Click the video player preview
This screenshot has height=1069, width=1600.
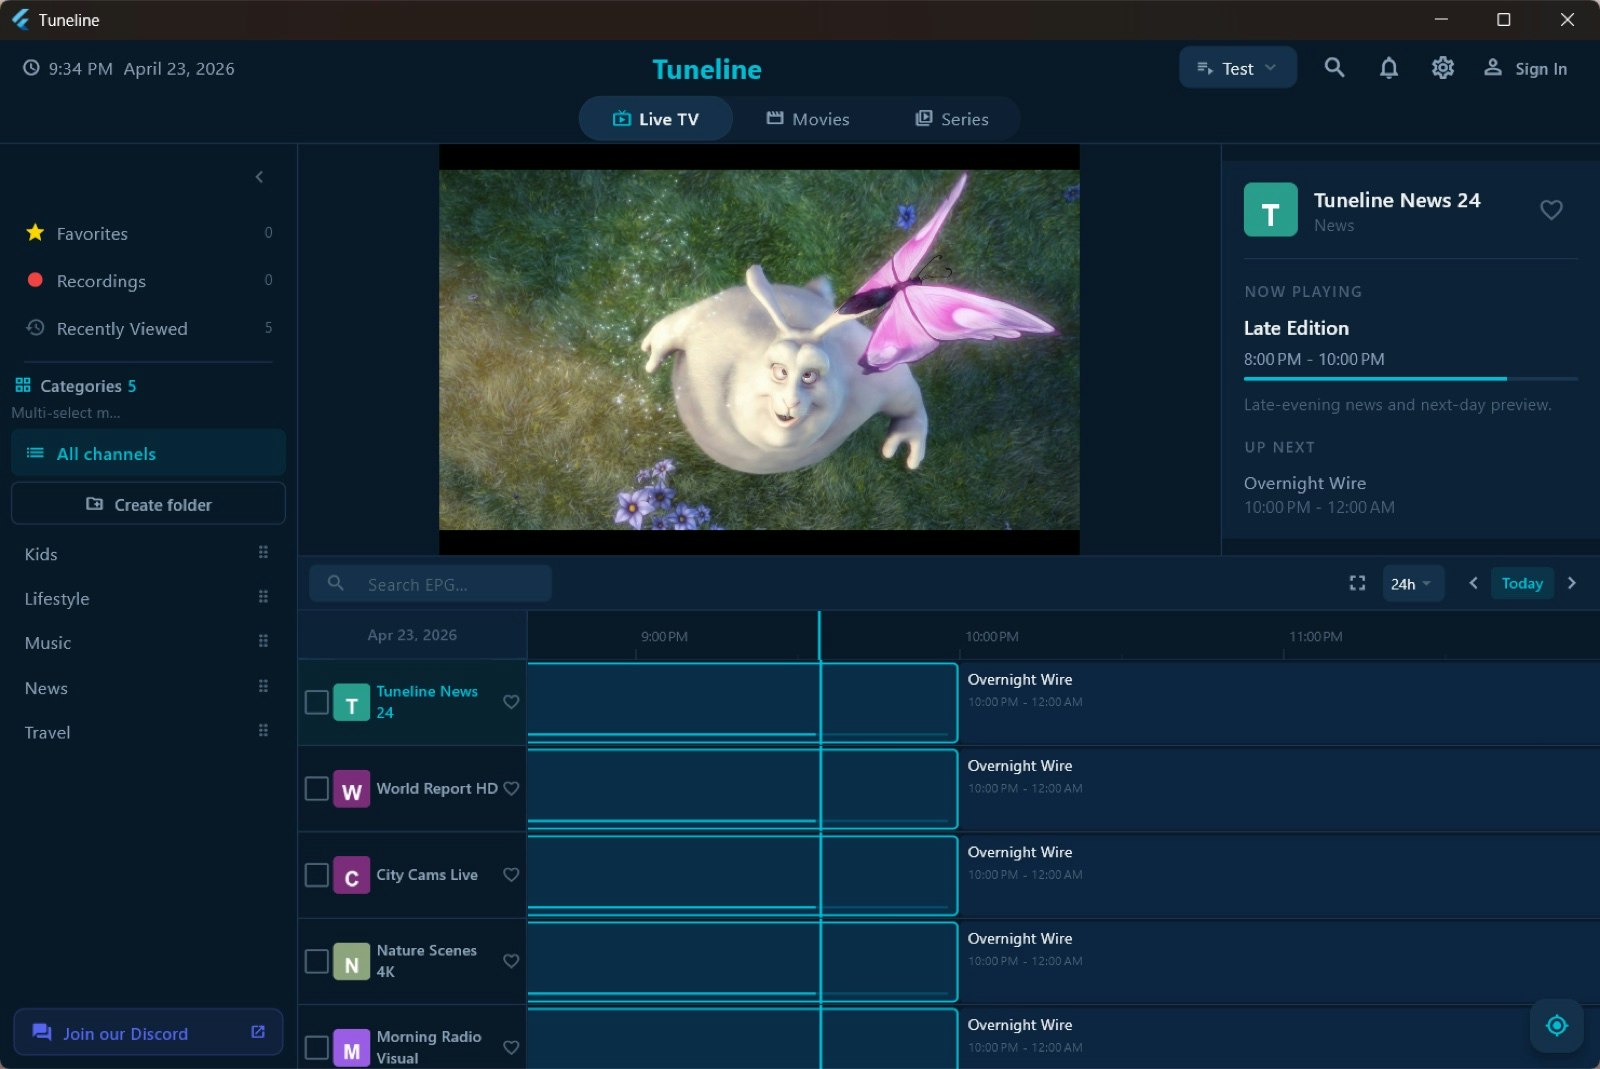[759, 349]
